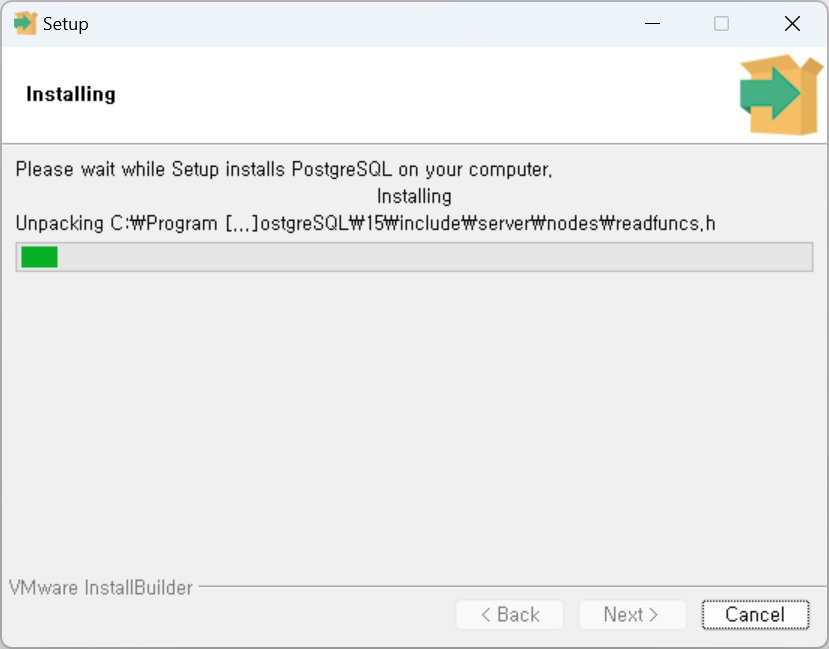Image resolution: width=829 pixels, height=649 pixels.
Task: Click the Setup icon in title bar
Action: pyautogui.click(x=25, y=23)
